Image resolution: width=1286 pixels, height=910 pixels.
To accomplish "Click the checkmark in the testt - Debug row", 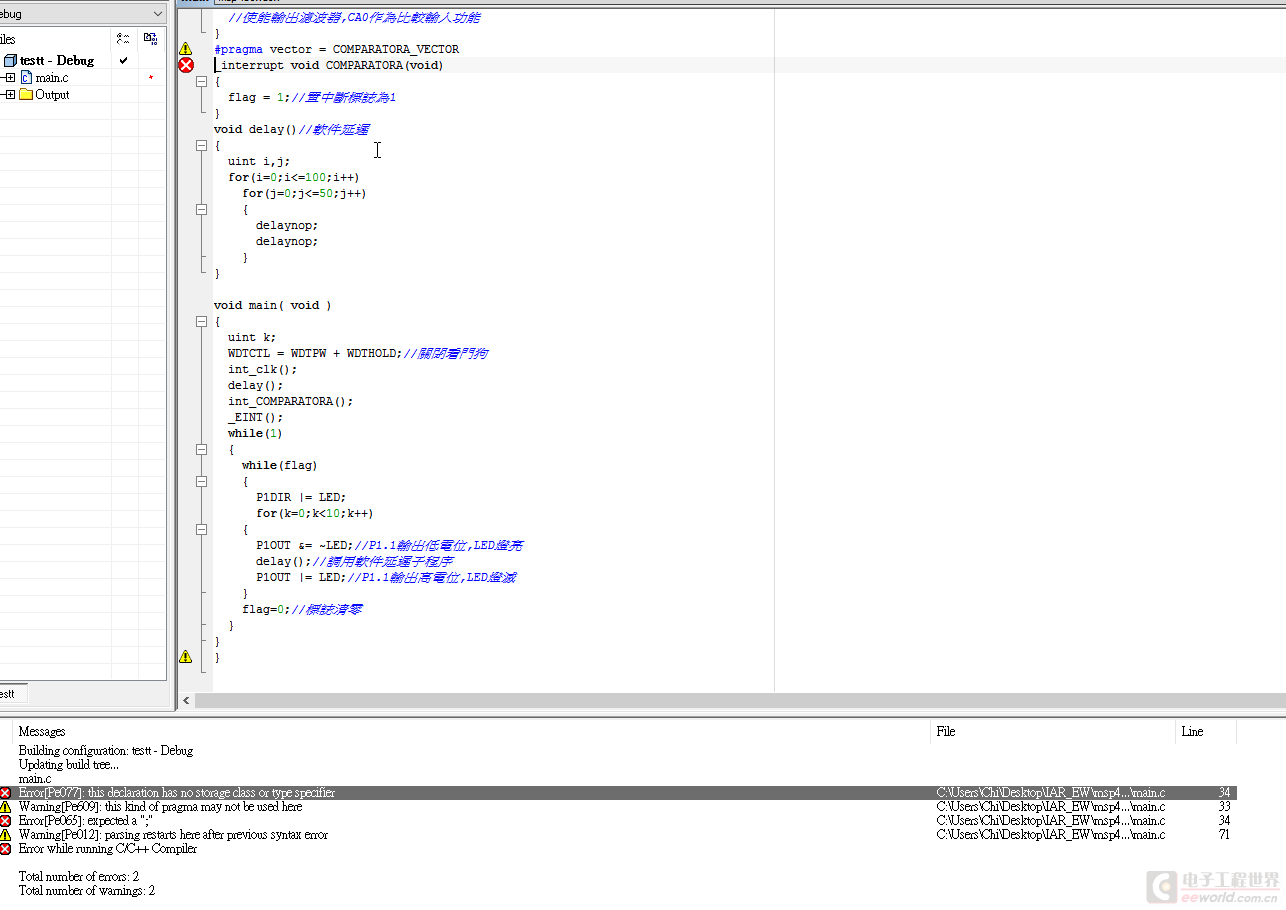I will coord(123,61).
